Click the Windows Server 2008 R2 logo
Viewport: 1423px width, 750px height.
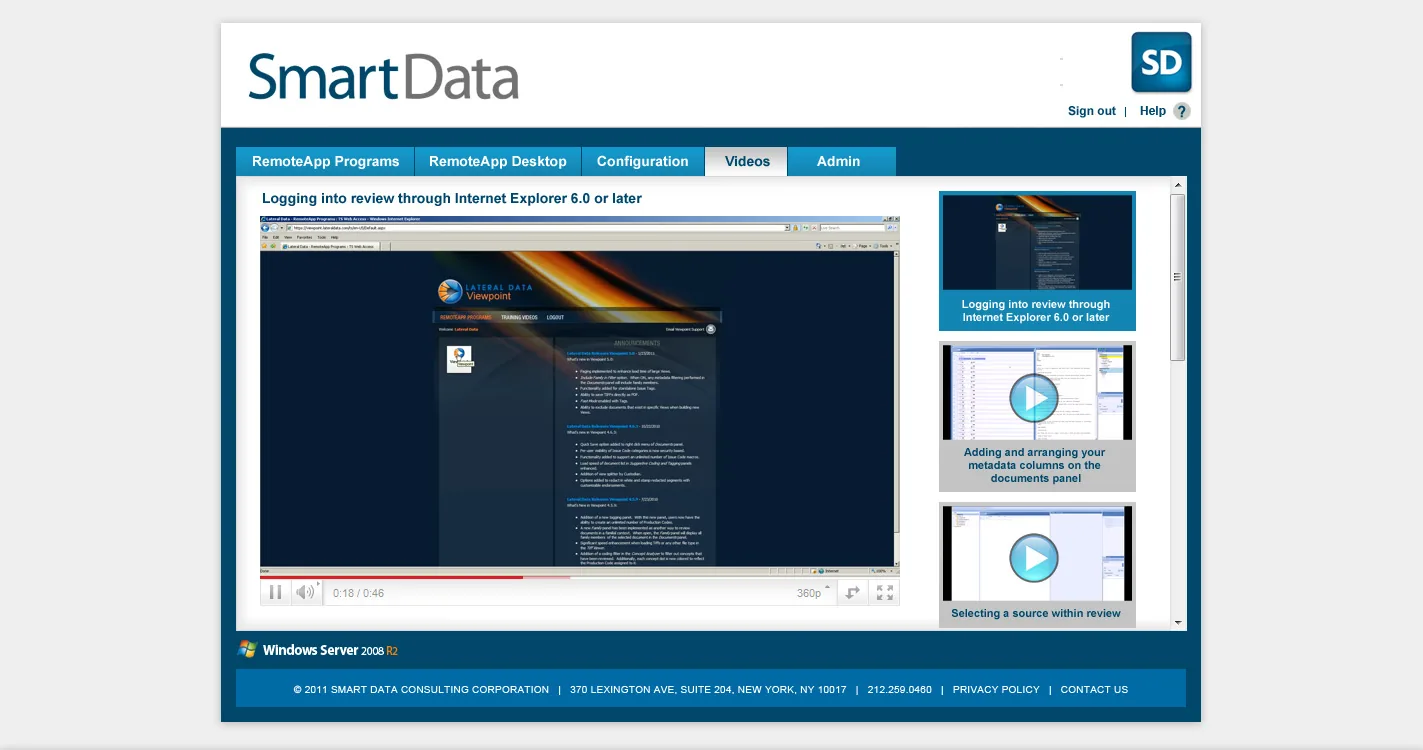[x=318, y=650]
